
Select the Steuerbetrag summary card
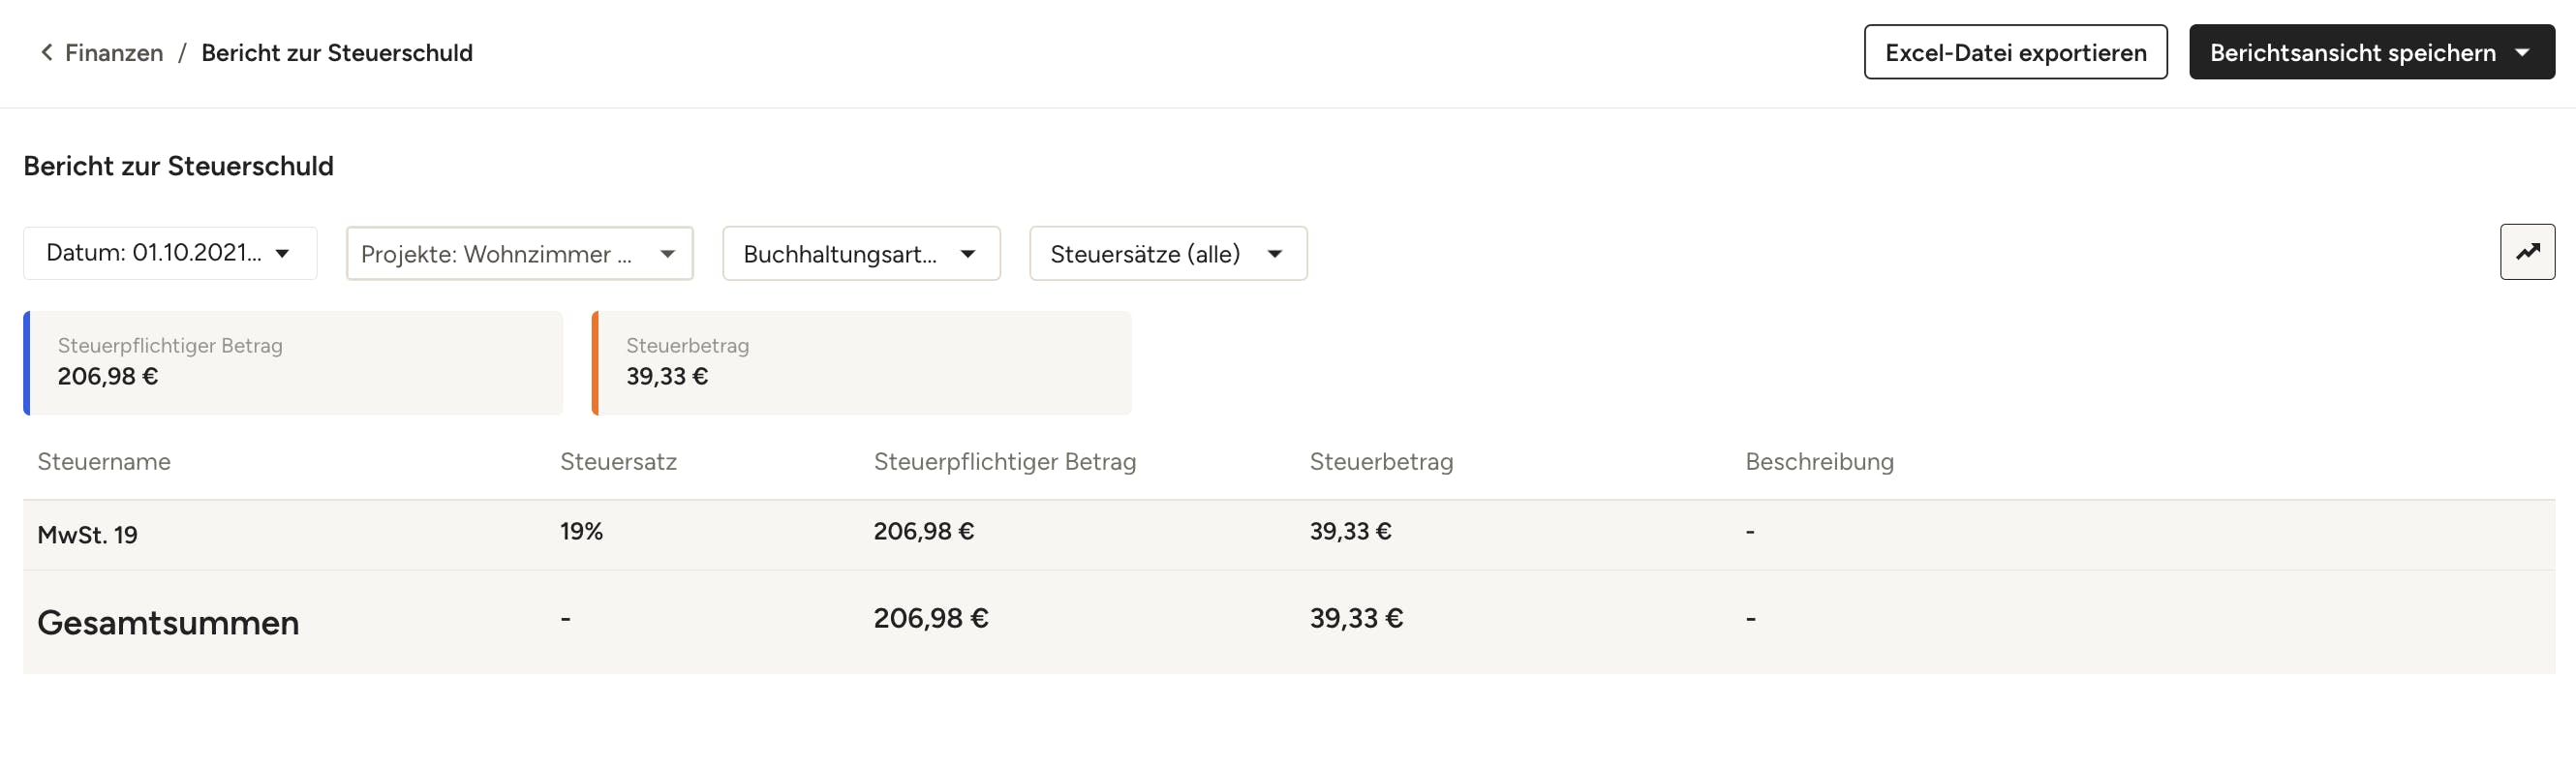click(861, 363)
